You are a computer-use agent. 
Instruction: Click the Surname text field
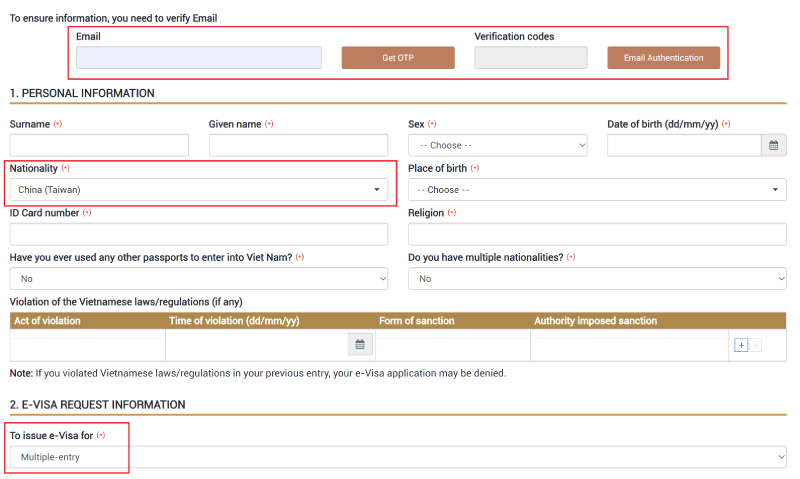(99, 145)
